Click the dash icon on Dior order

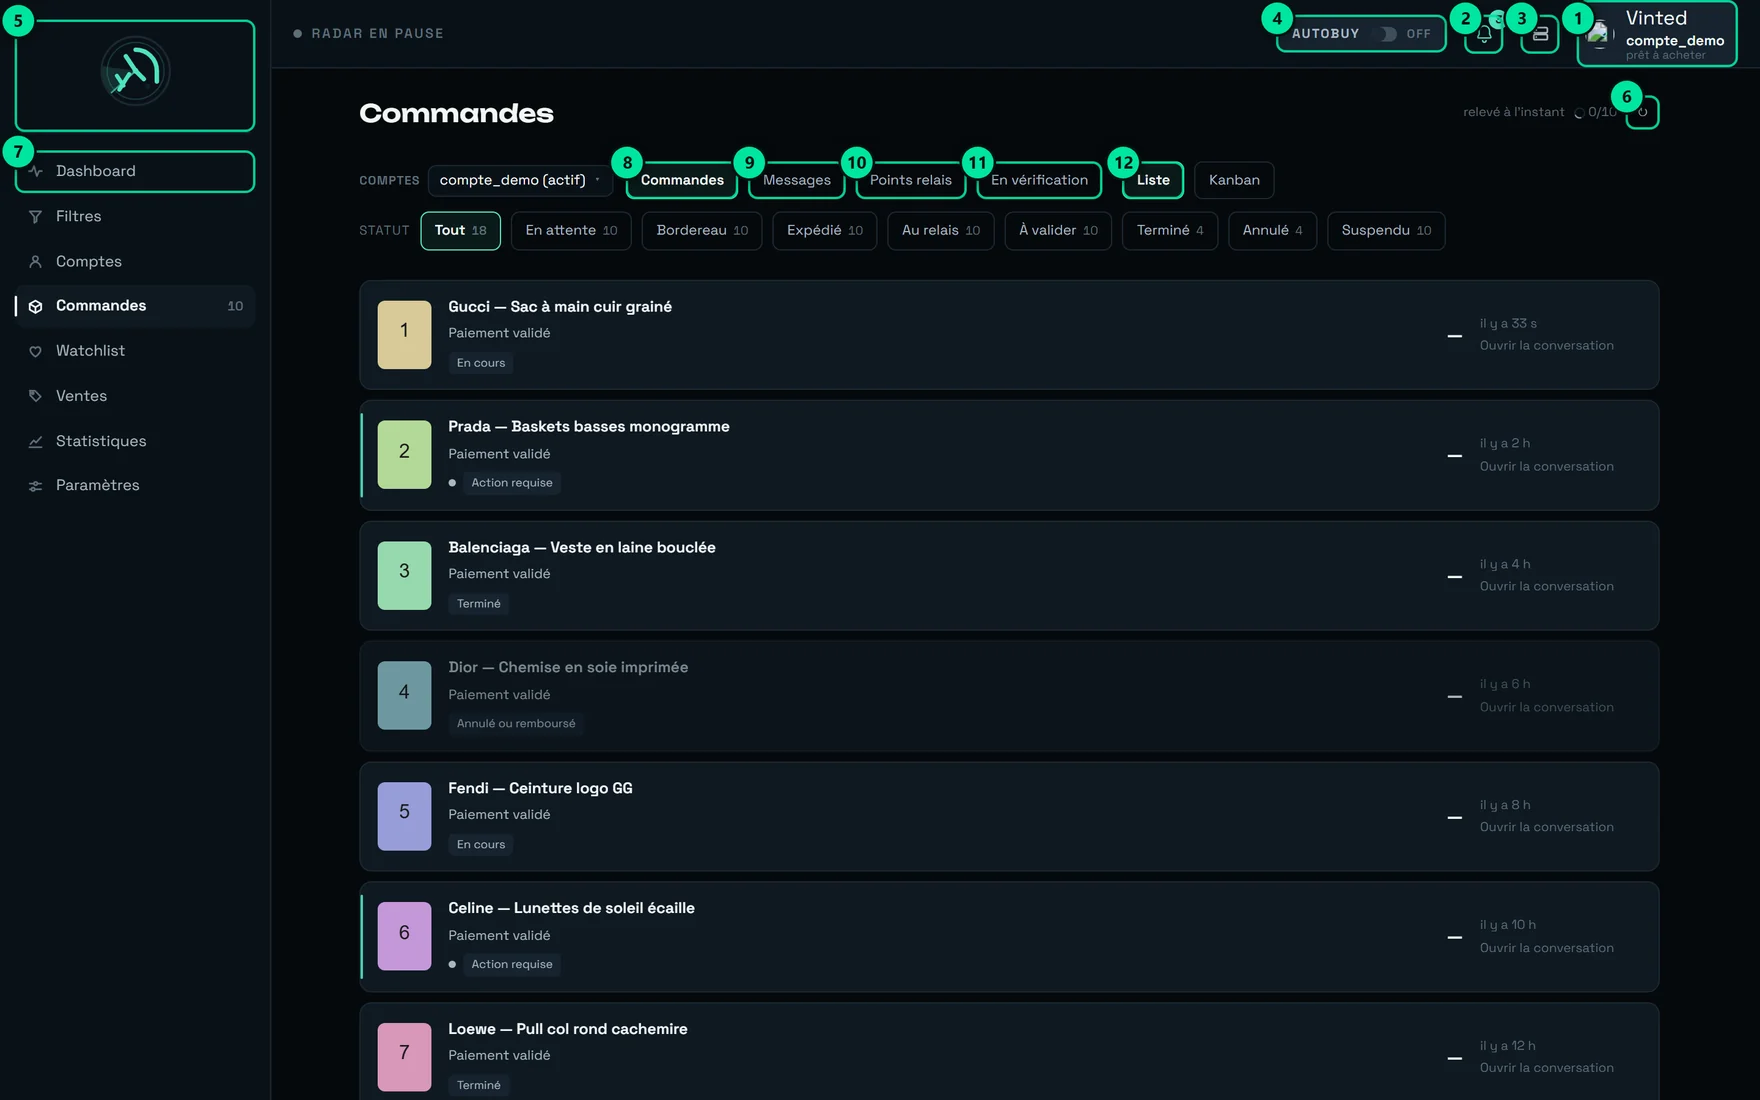click(1454, 697)
